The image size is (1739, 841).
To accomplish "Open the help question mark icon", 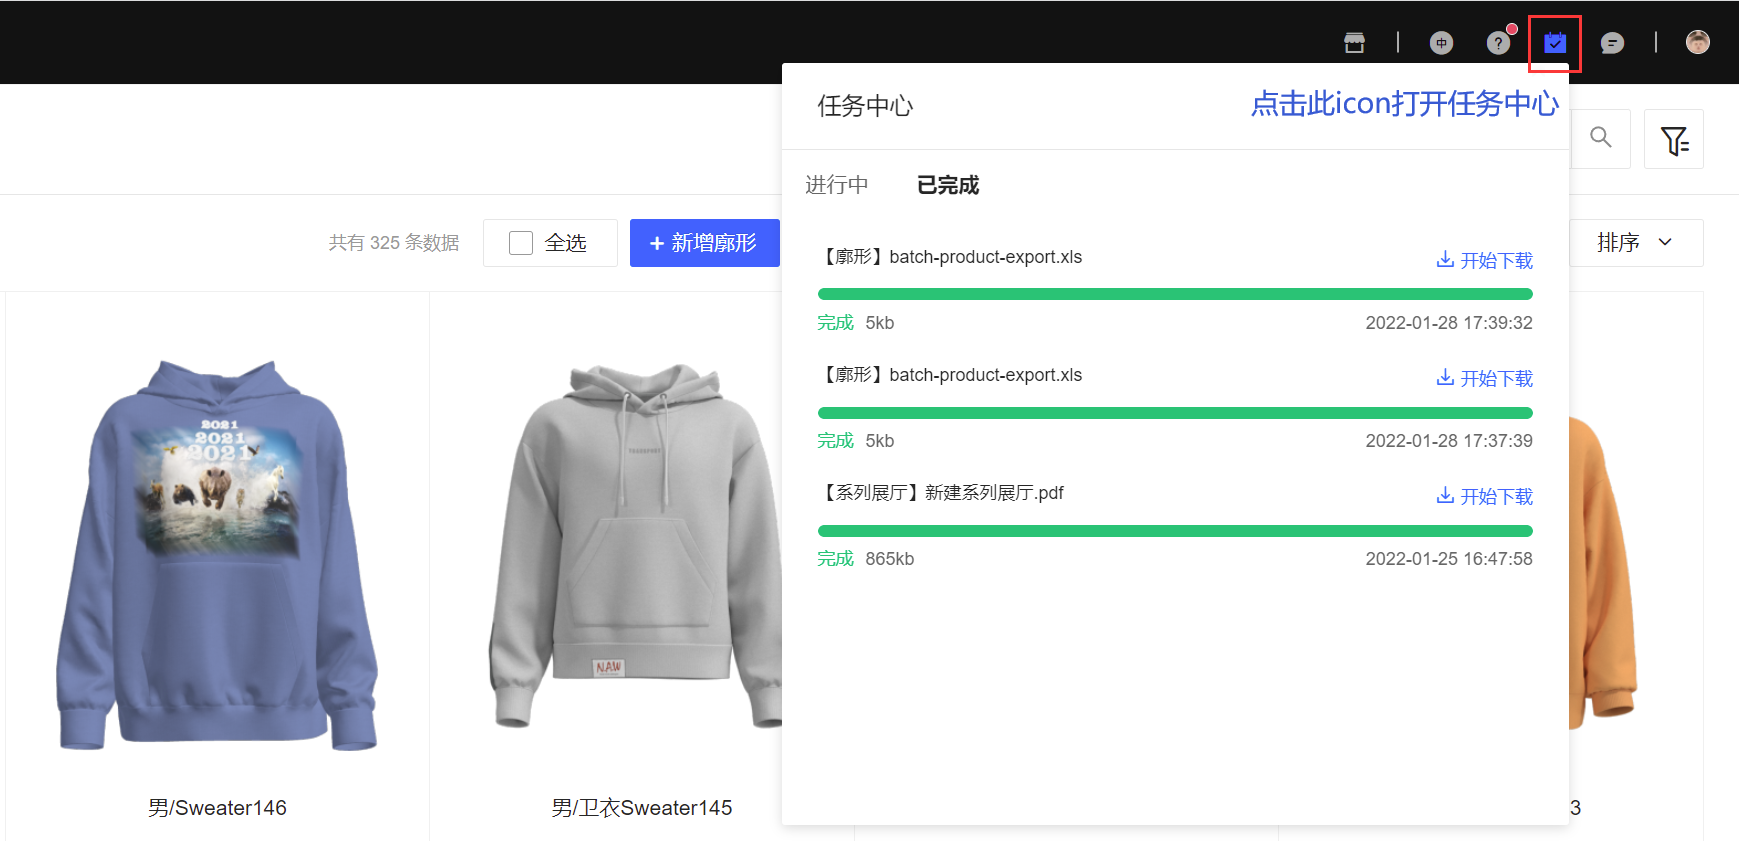I will 1498,43.
